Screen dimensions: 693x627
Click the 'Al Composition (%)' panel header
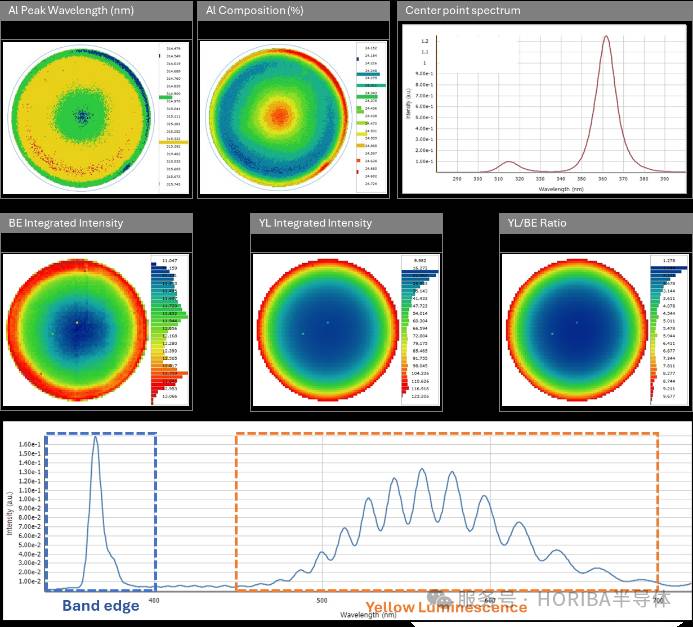tap(292, 11)
